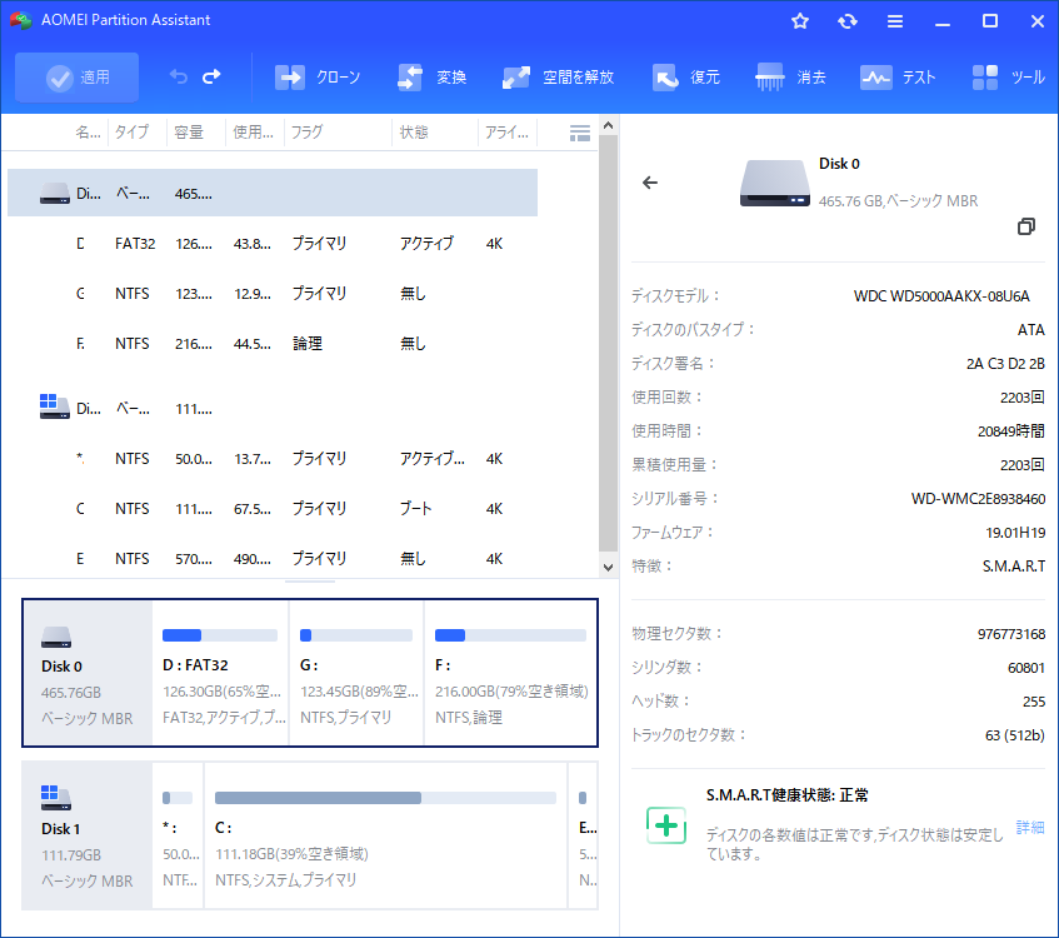
Task: Select the G NTFS partition row
Action: pyautogui.click(x=272, y=293)
